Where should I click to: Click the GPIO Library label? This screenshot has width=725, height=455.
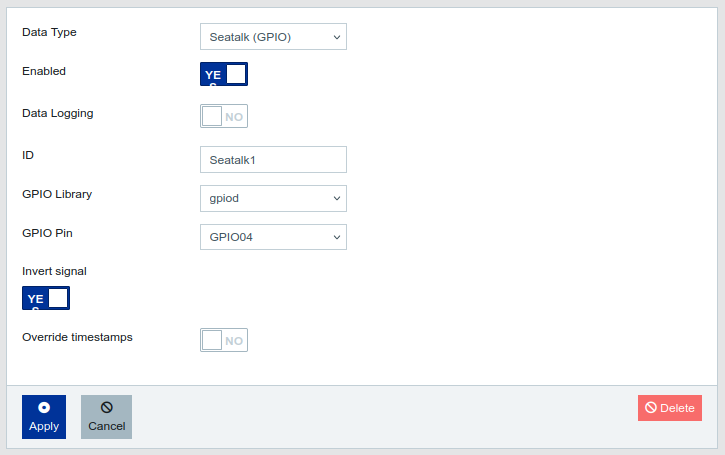57,194
